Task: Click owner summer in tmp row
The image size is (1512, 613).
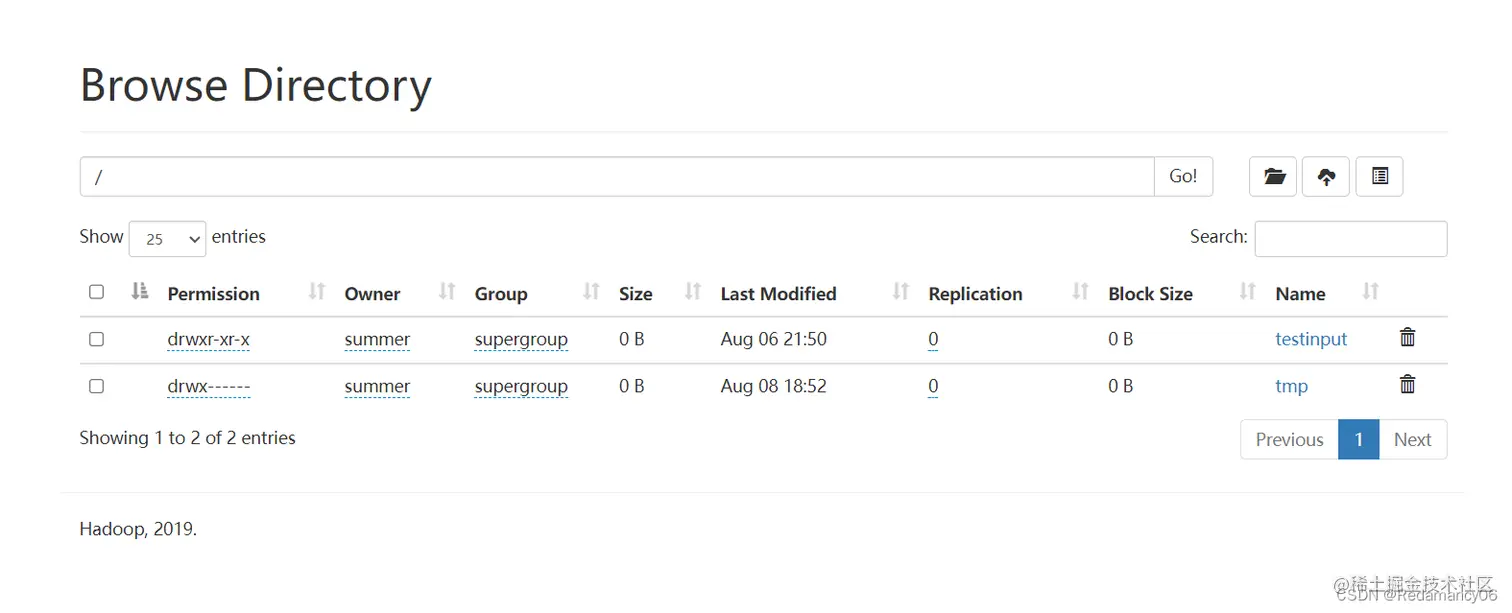Action: click(x=377, y=386)
